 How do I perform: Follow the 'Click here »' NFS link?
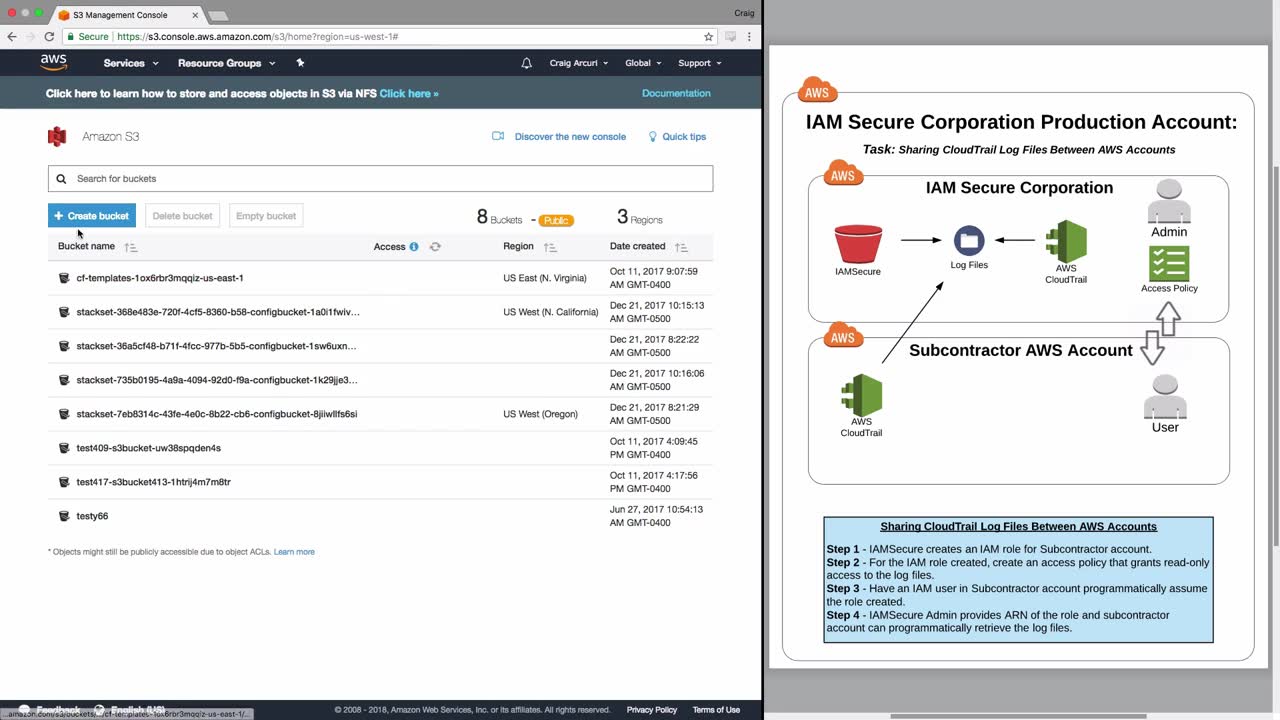coord(409,94)
